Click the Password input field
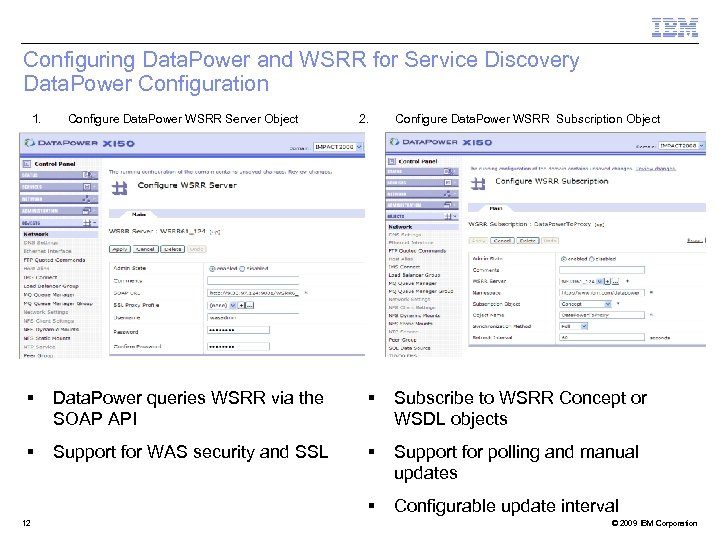 [238, 330]
